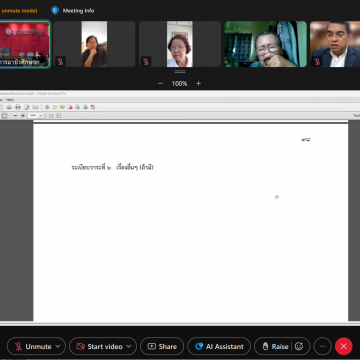Viewport: 360px width, 360px height.
Task: Expand video options arrow beside Start video
Action: pyautogui.click(x=129, y=346)
